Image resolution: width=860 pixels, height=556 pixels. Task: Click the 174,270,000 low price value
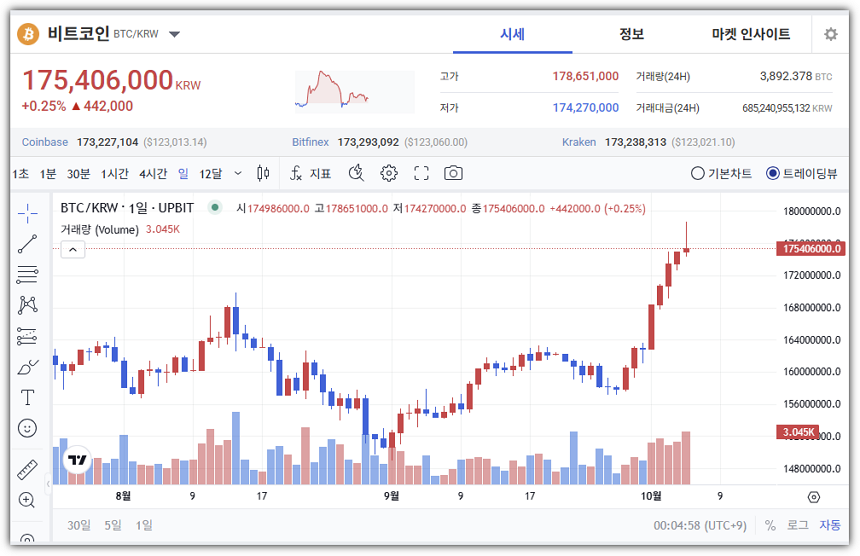click(585, 107)
